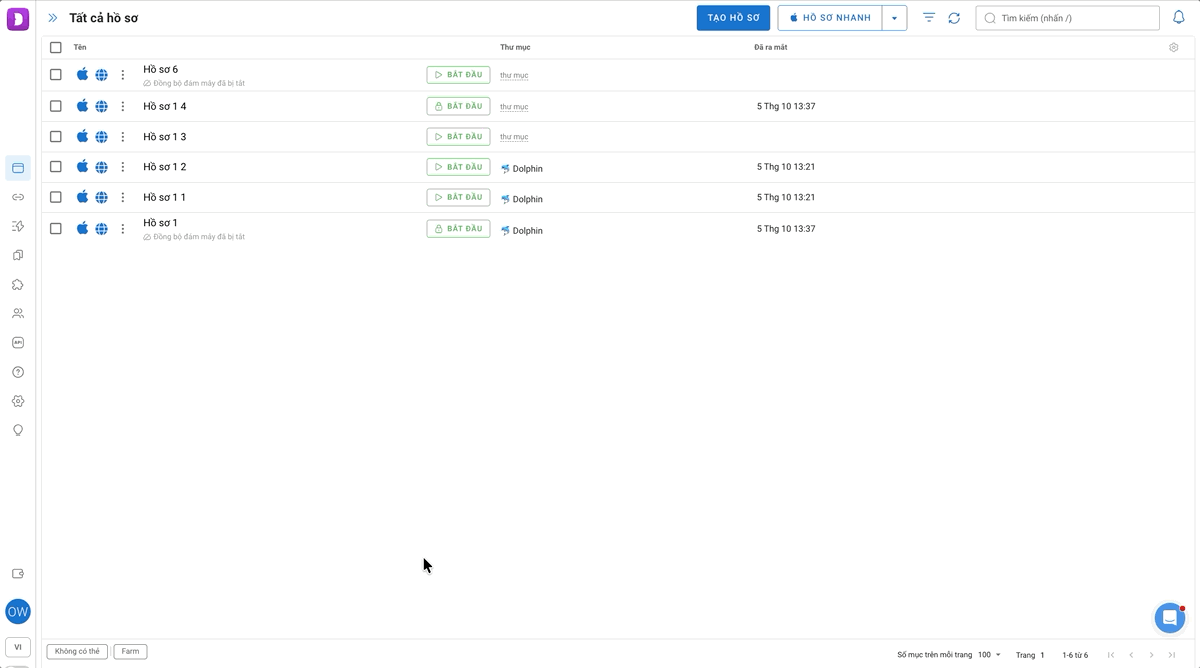Open the API icon in the sidebar

[18, 342]
